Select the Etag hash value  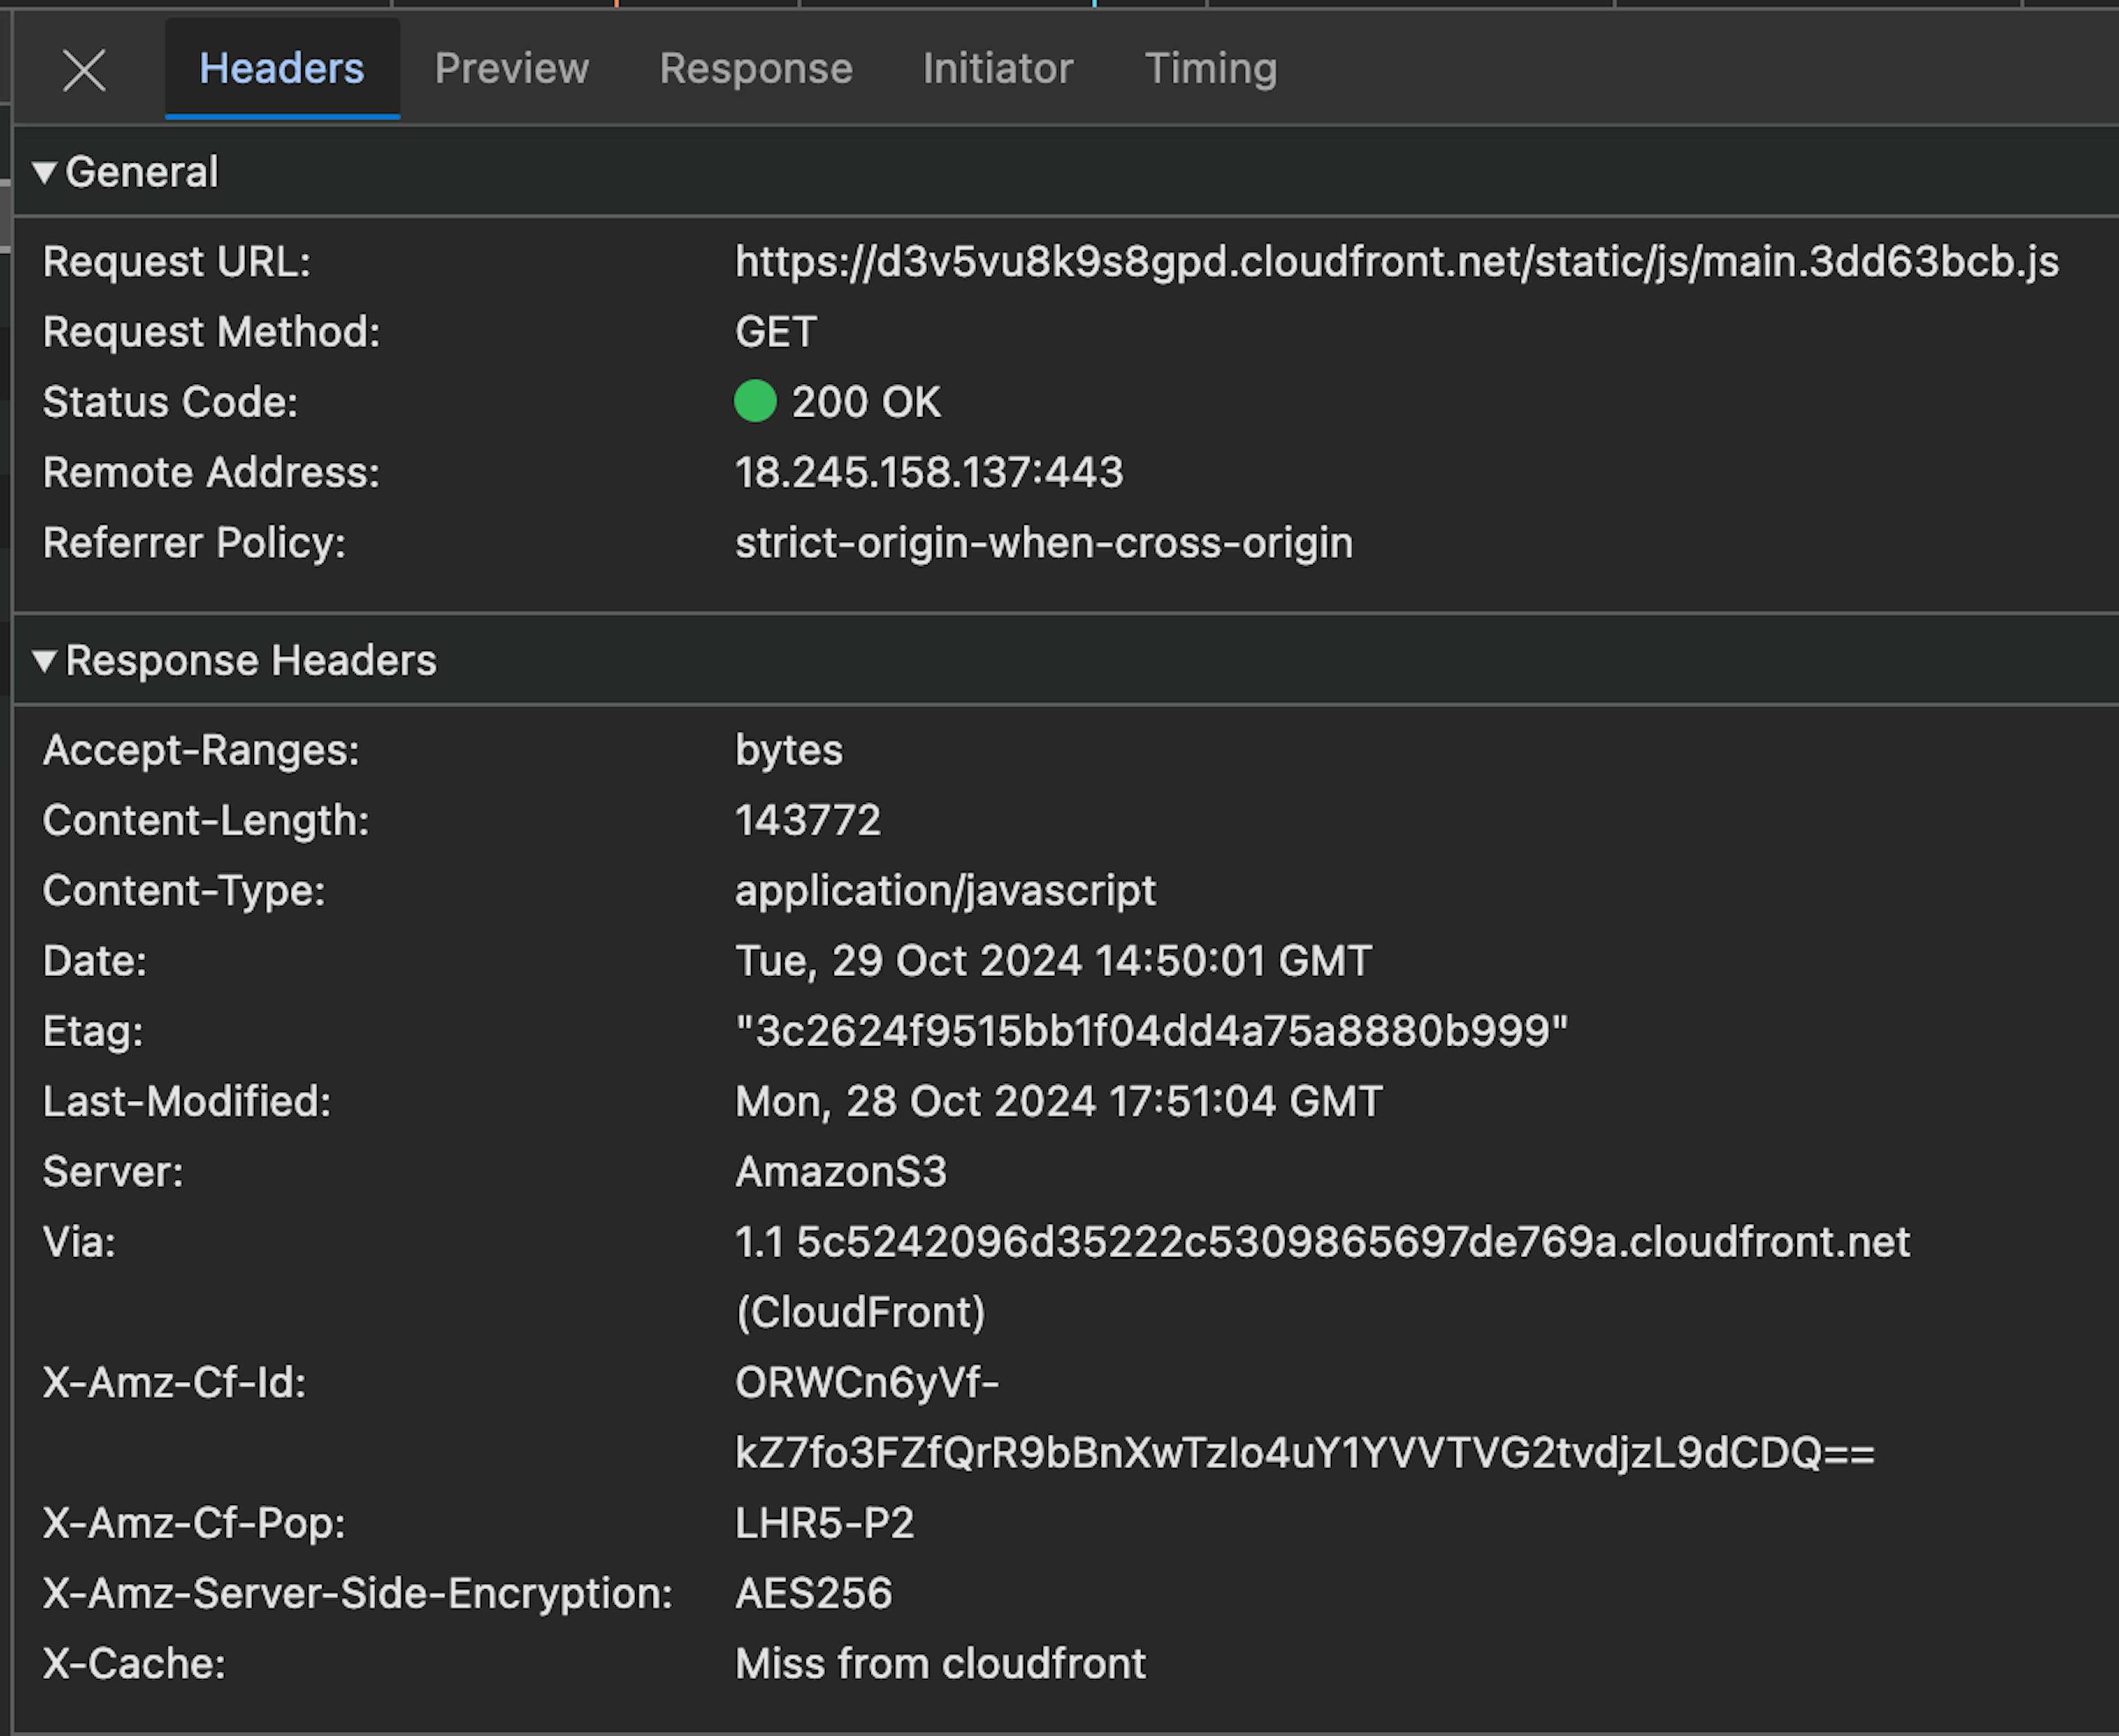[x=1152, y=1031]
